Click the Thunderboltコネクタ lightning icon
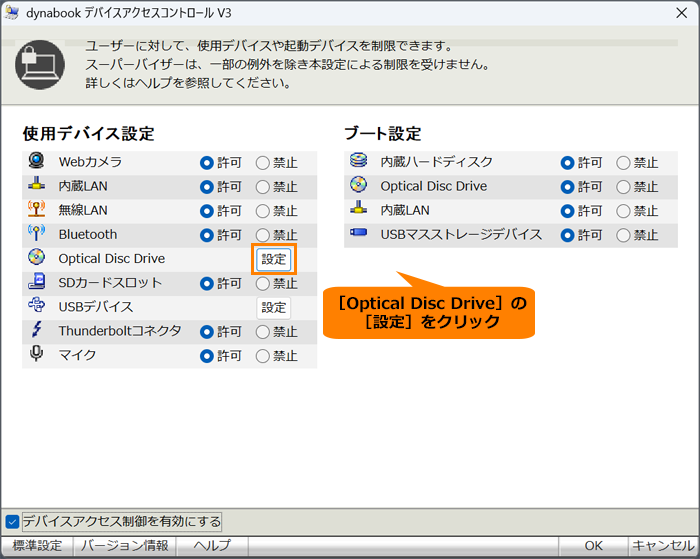The width and height of the screenshot is (700, 559). click(x=36, y=330)
